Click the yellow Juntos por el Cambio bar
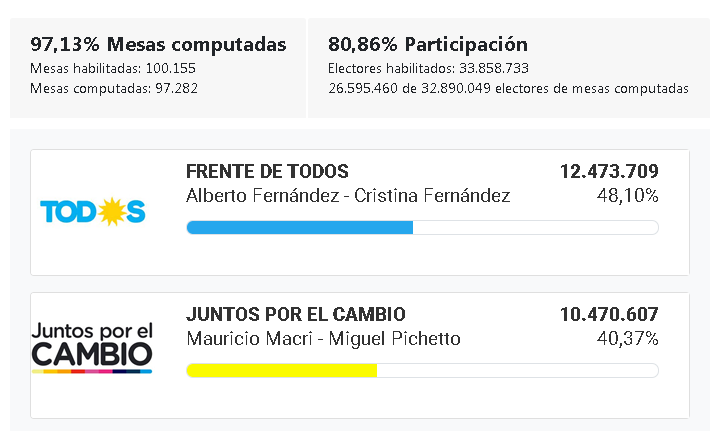The height and width of the screenshot is (431, 713). tap(282, 370)
